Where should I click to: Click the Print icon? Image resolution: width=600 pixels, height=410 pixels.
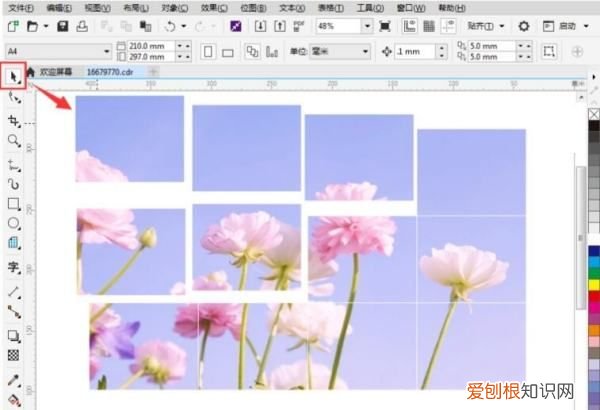pyautogui.click(x=82, y=26)
